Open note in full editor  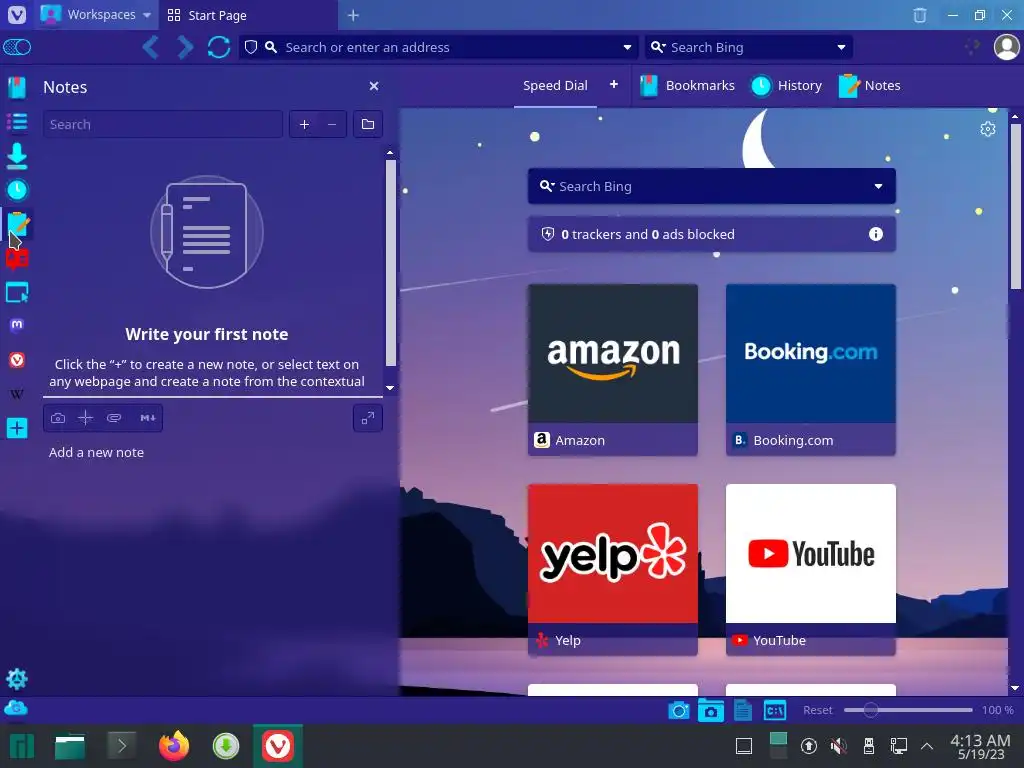coord(368,418)
